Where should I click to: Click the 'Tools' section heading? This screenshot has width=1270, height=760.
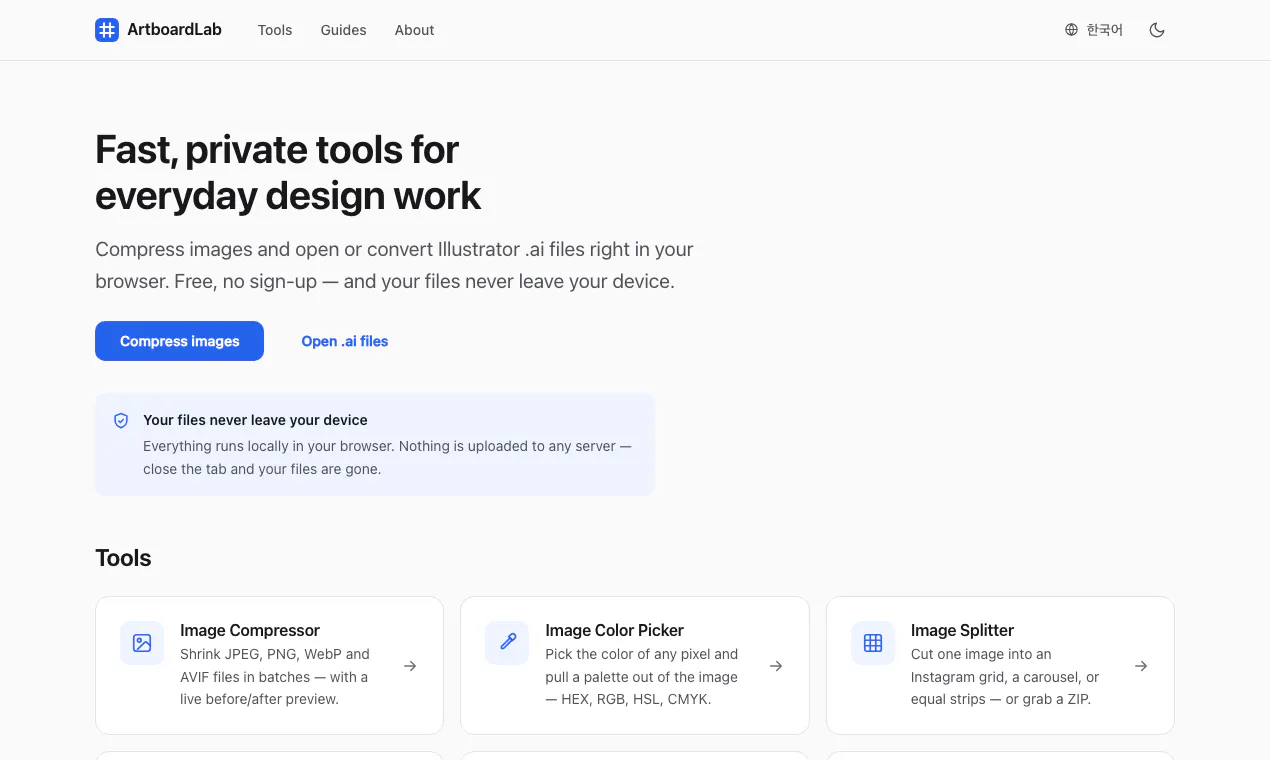pyautogui.click(x=123, y=558)
